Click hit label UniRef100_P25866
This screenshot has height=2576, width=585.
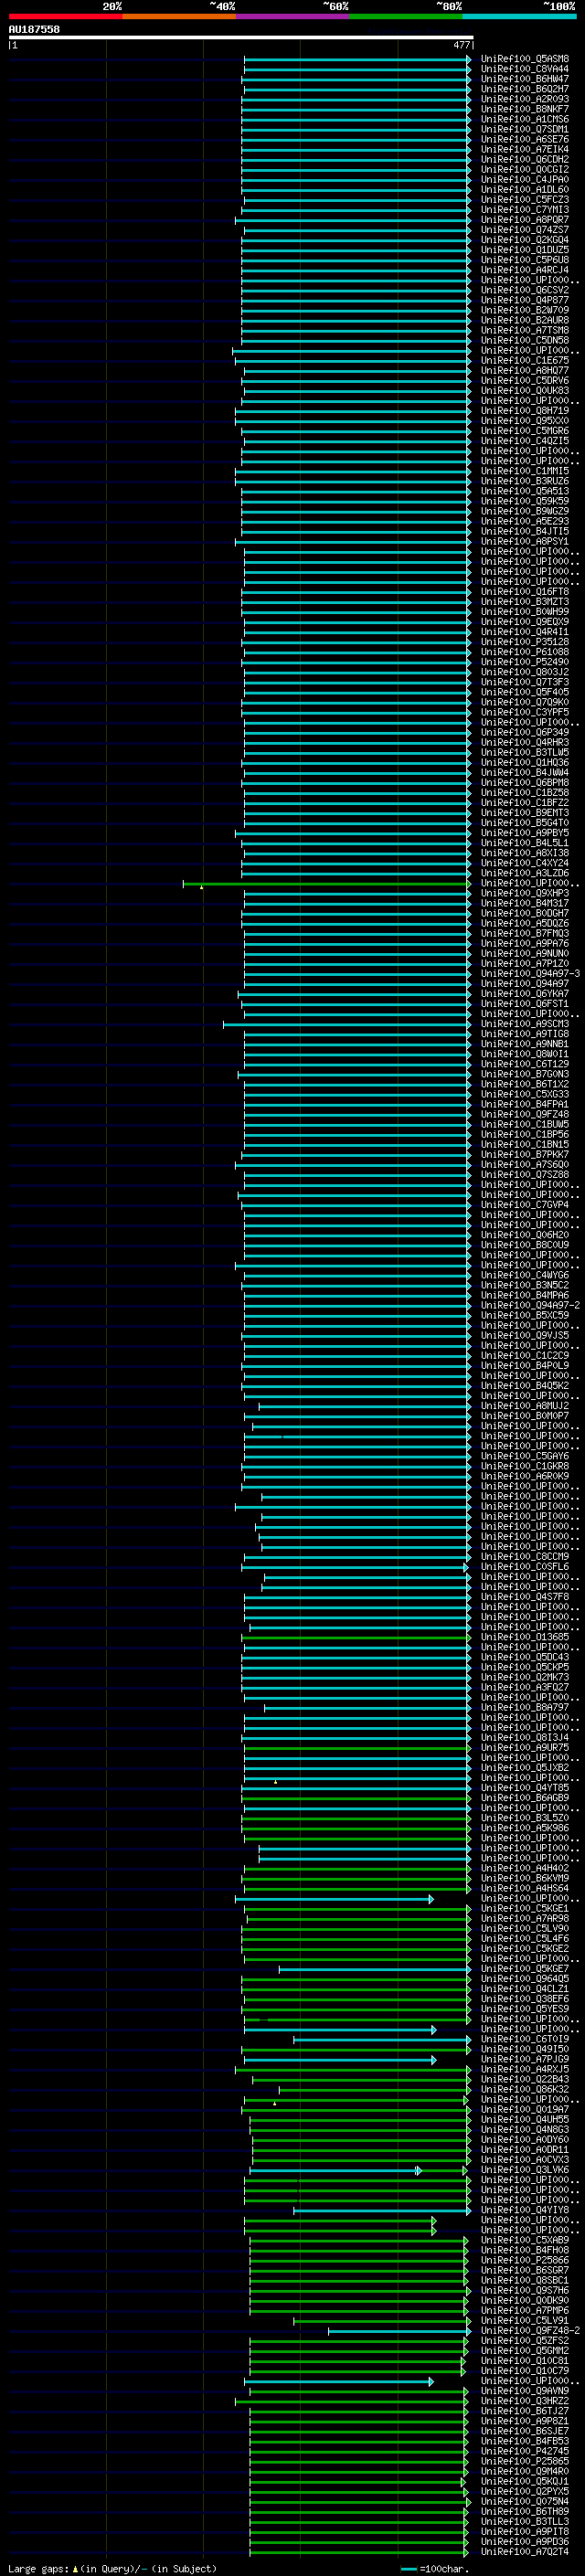click(525, 2260)
